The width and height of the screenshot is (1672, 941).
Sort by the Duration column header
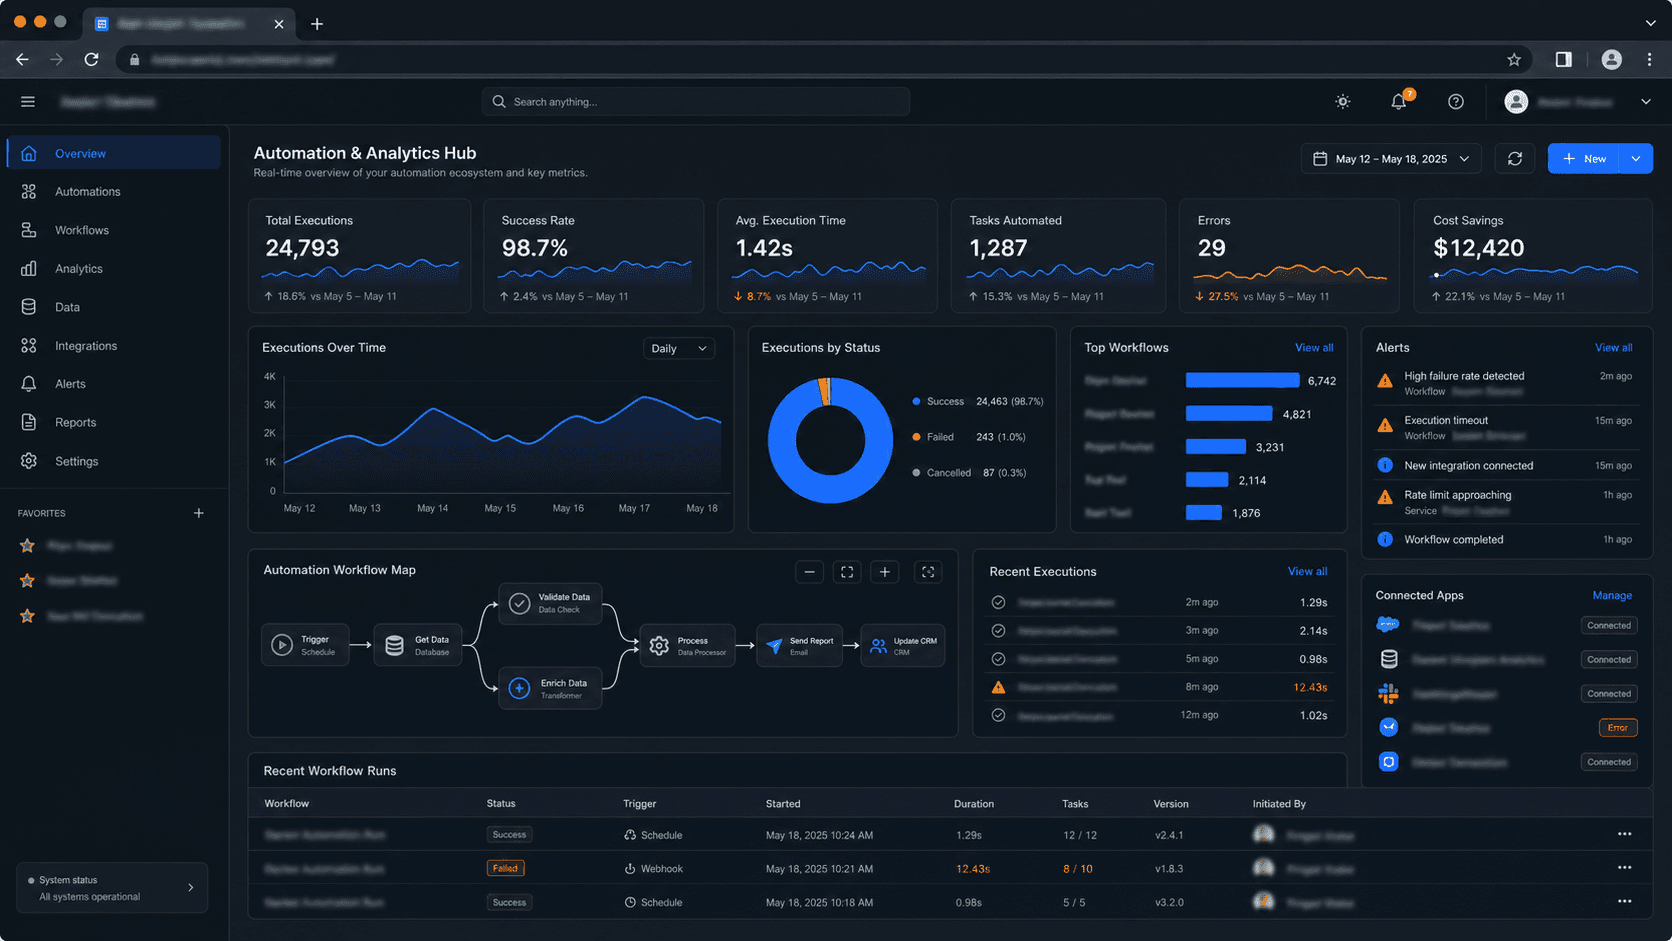click(x=974, y=804)
